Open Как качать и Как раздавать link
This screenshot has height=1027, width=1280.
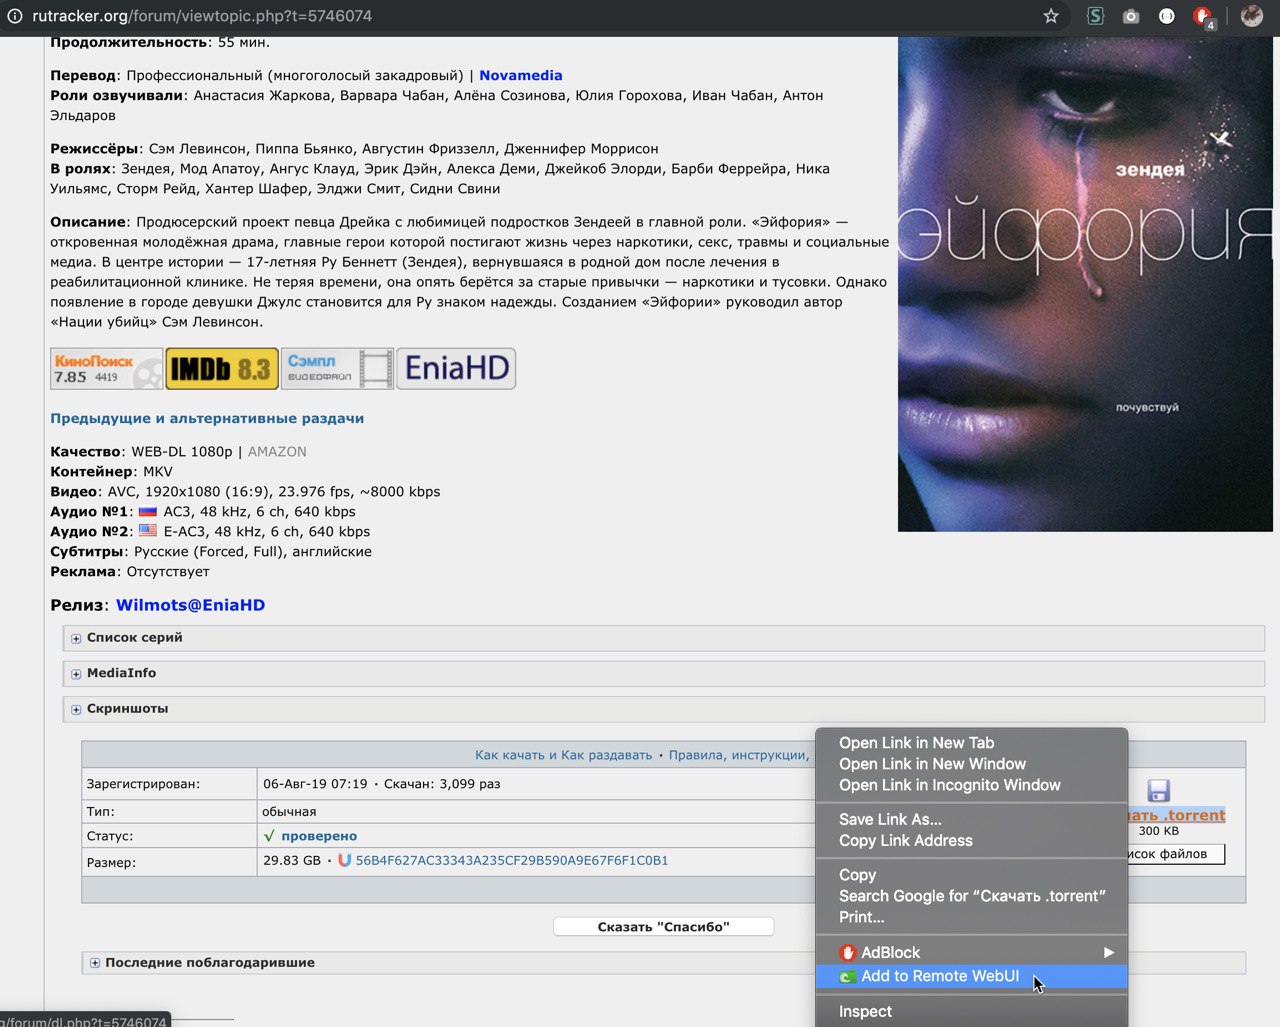tap(563, 755)
